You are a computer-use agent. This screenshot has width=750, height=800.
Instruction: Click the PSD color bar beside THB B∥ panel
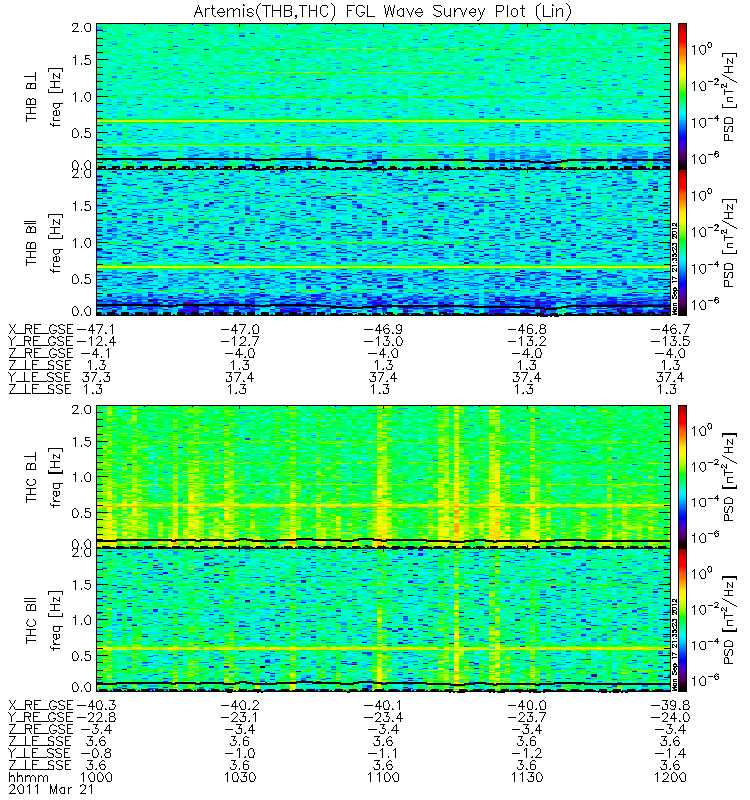pyautogui.click(x=682, y=242)
